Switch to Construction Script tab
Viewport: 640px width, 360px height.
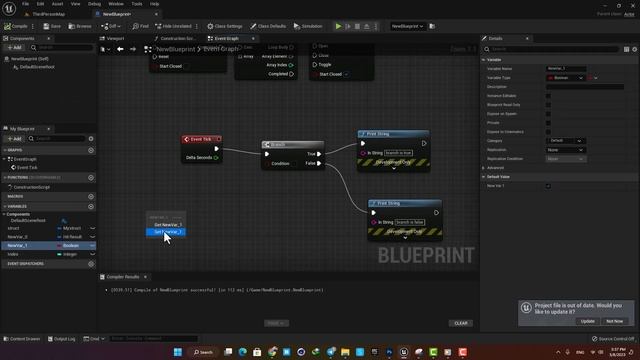coord(176,38)
